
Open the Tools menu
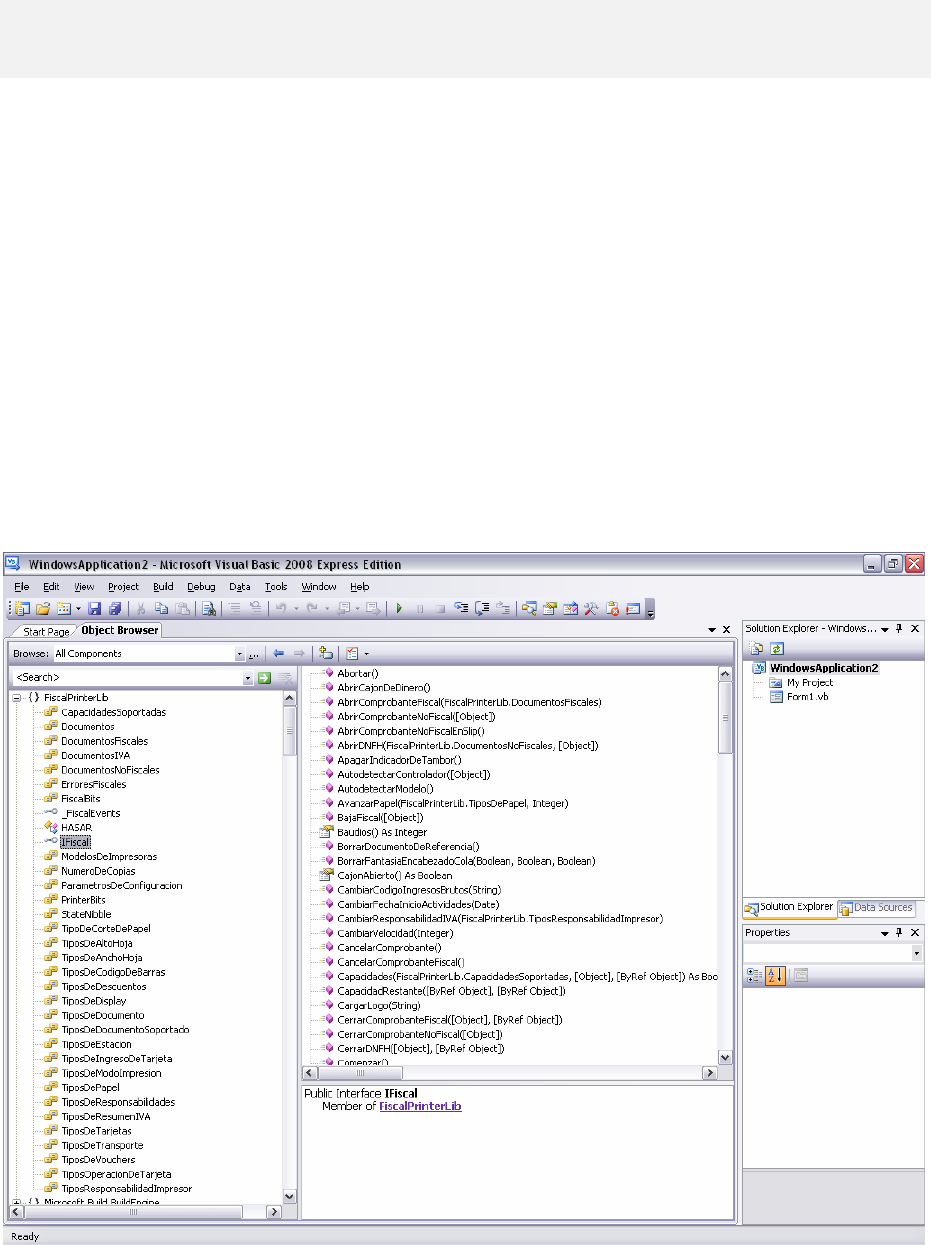point(276,587)
